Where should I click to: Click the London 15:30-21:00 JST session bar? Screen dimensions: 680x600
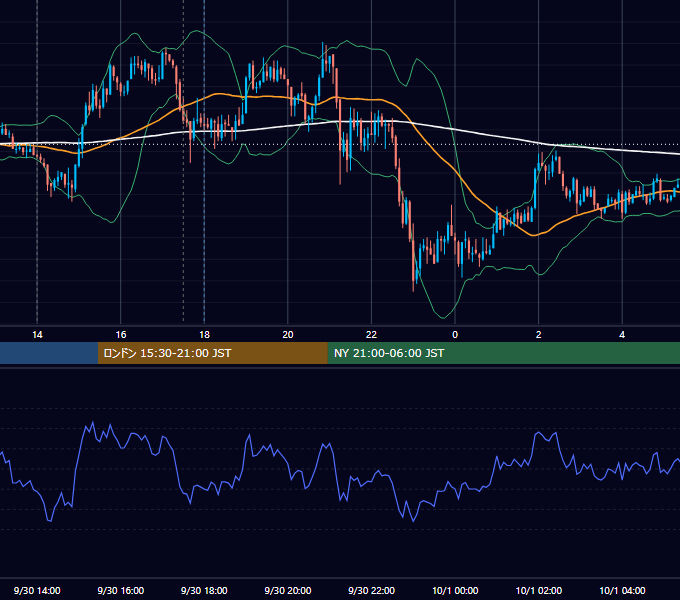click(212, 353)
